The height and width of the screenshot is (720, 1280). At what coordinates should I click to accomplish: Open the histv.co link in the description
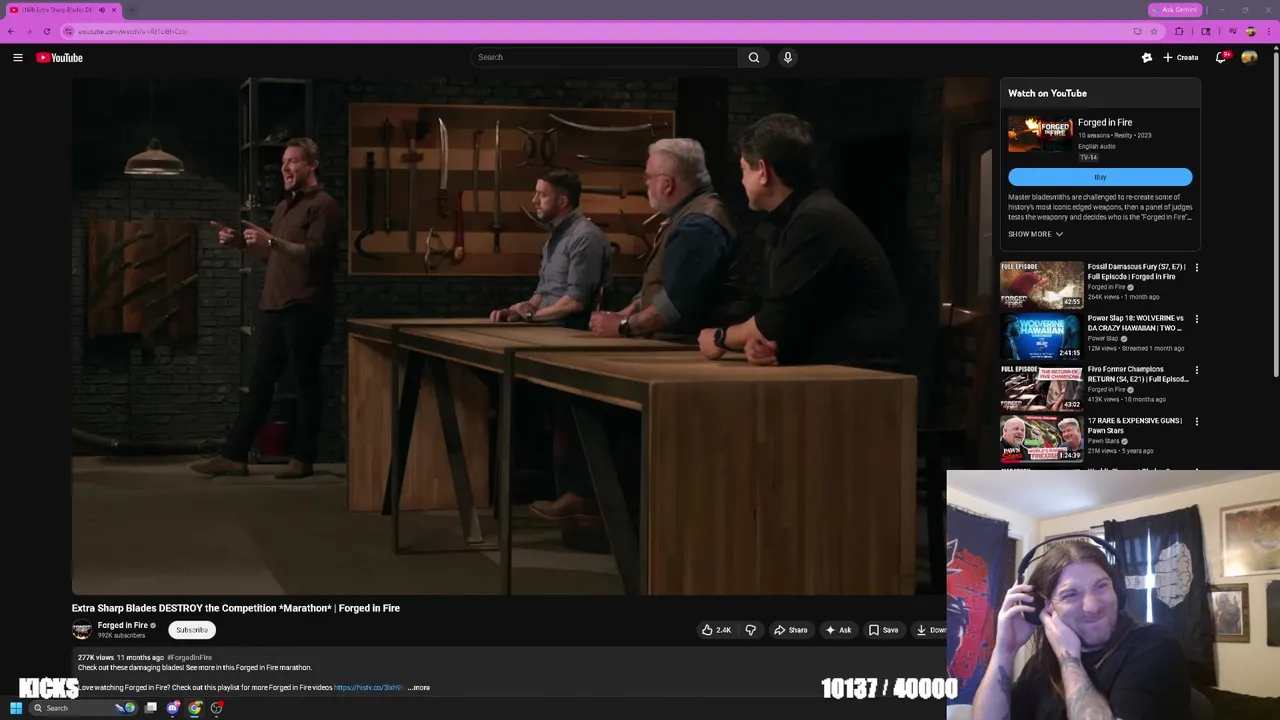[368, 688]
